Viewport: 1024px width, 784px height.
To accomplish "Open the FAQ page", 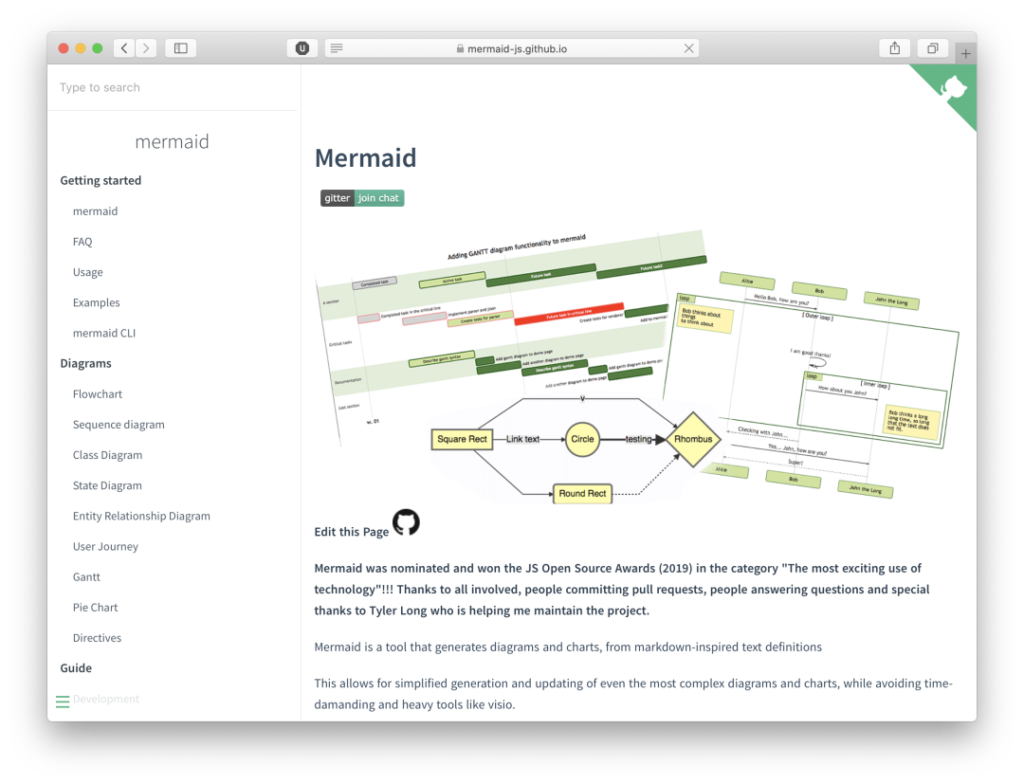I will 82,242.
